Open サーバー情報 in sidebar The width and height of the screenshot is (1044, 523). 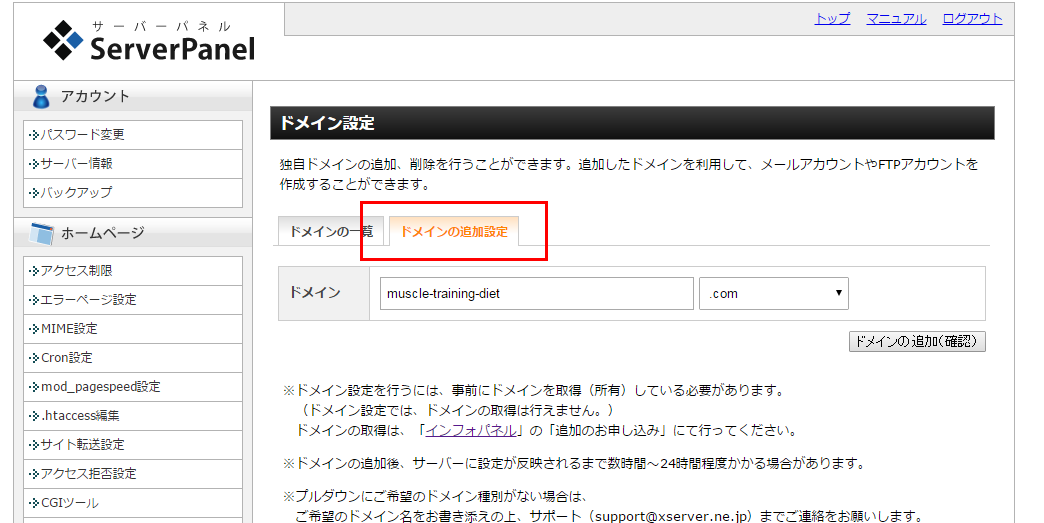pyautogui.click(x=76, y=164)
